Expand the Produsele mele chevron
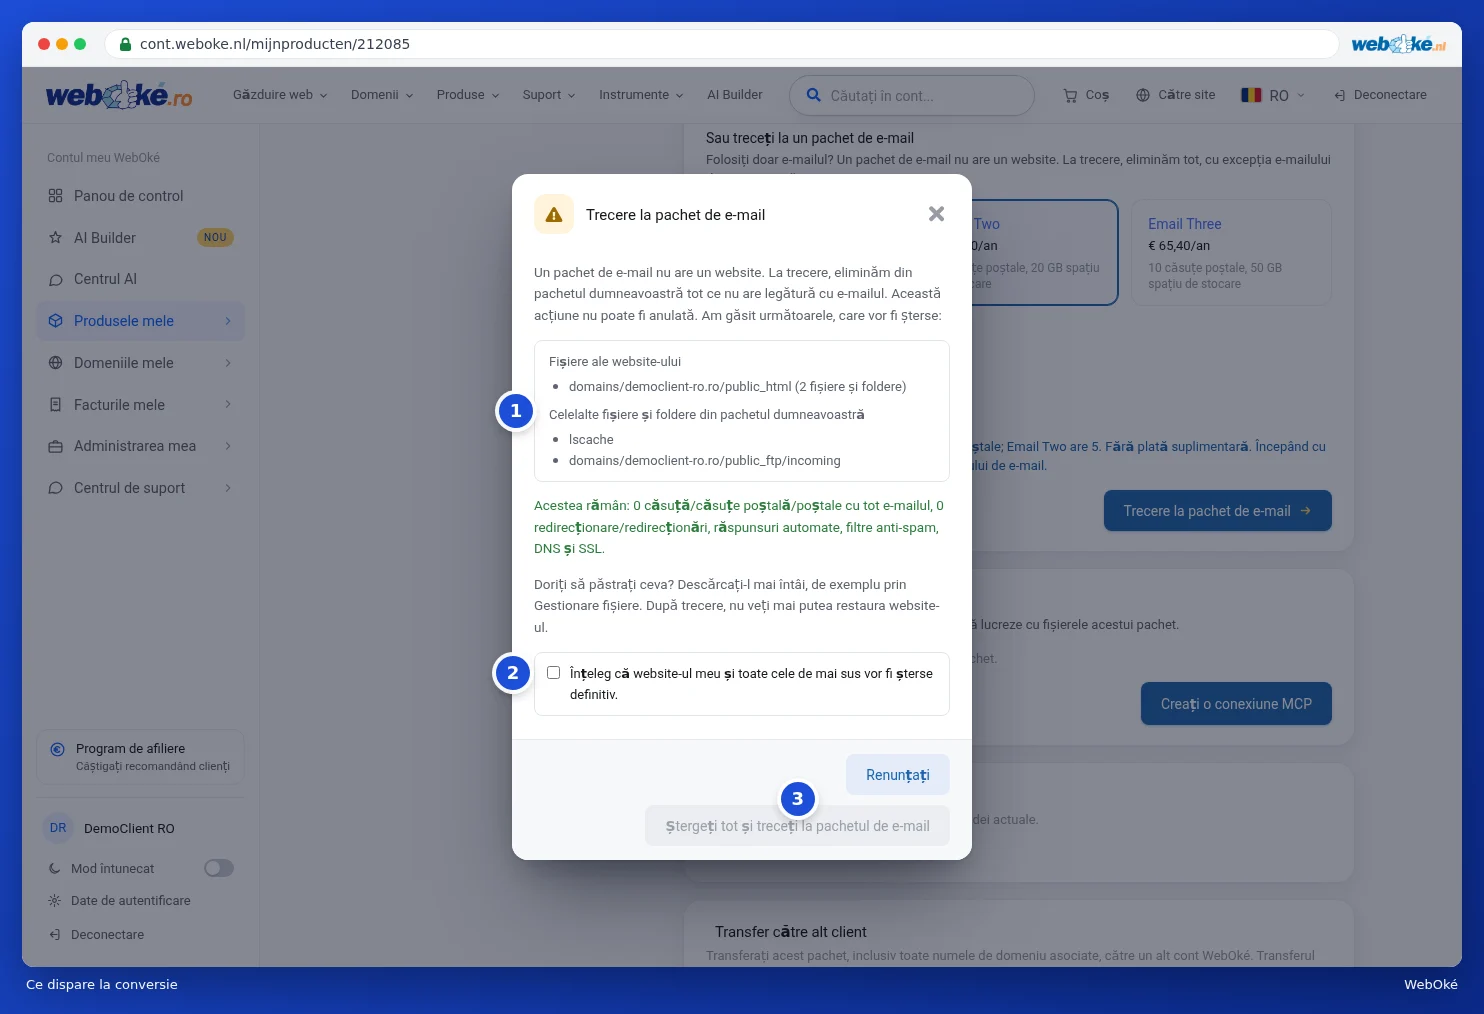The height and width of the screenshot is (1014, 1484). coord(228,321)
